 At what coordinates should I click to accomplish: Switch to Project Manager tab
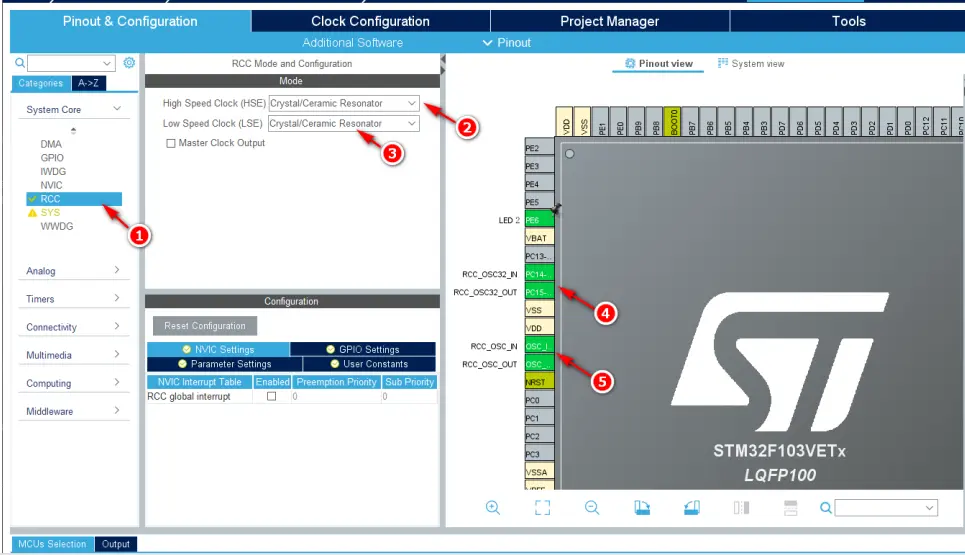coord(609,21)
